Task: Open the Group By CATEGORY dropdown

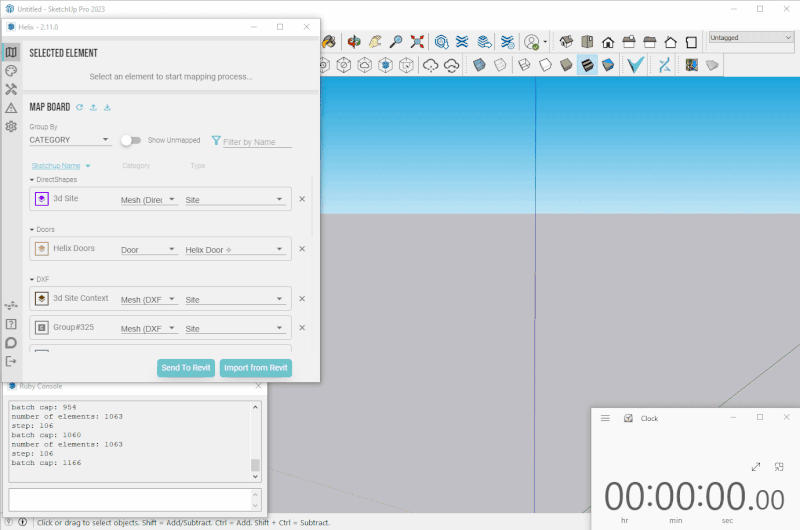Action: pyautogui.click(x=70, y=140)
